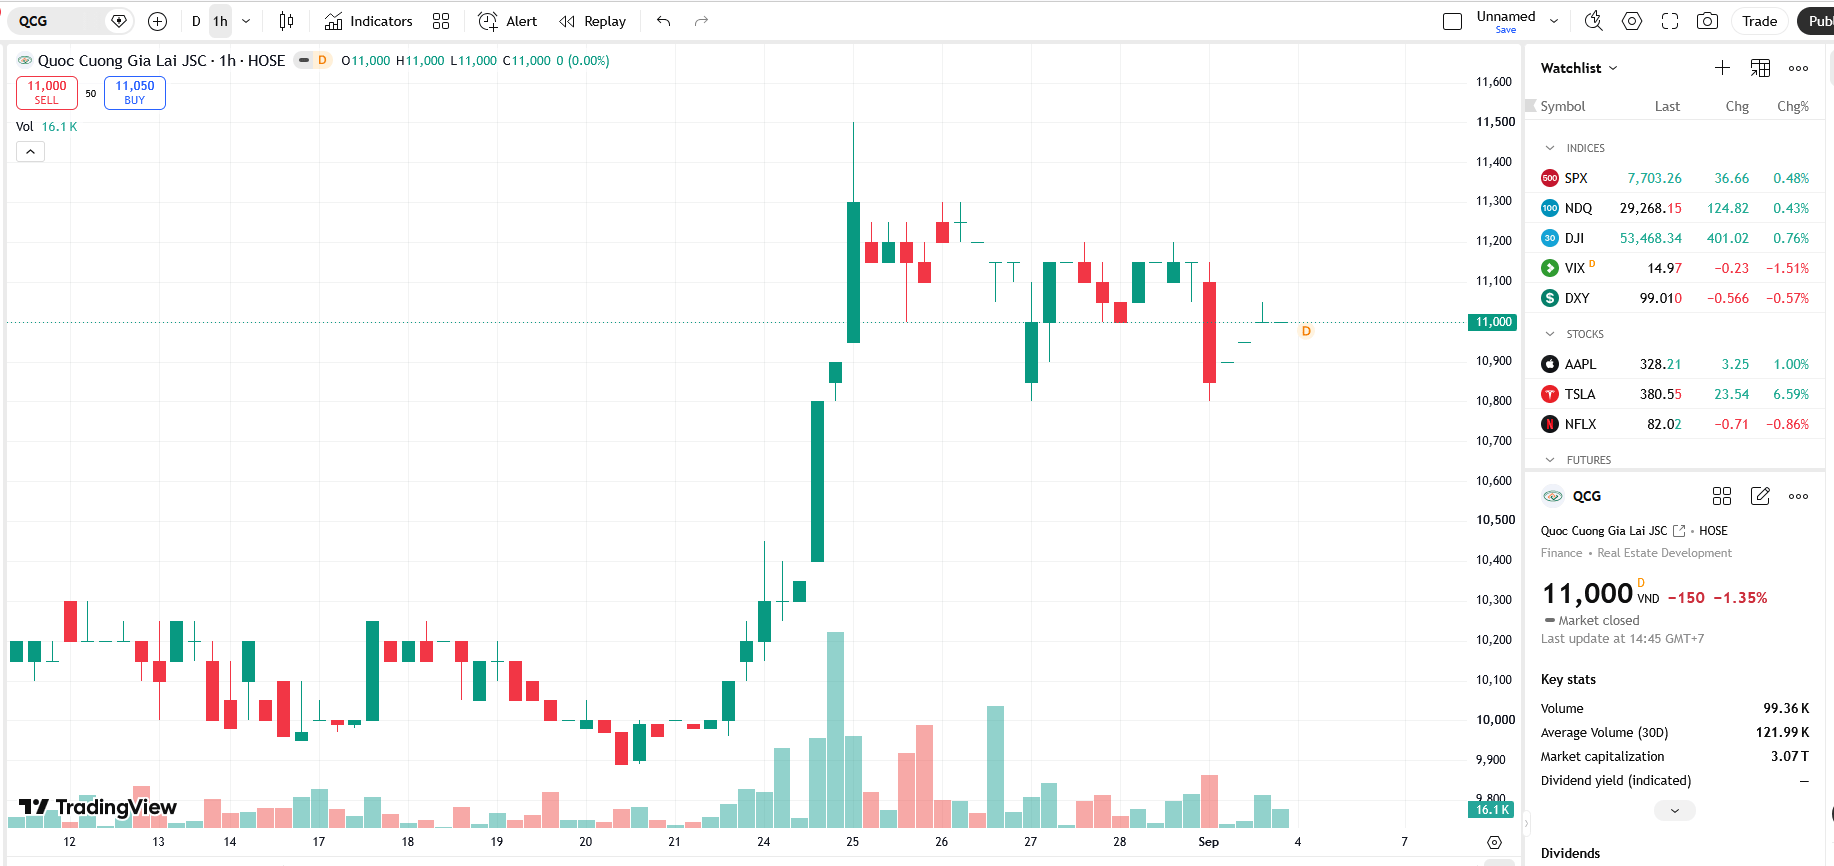Sort watchlist by Chg% column
1834x866 pixels.
(x=1793, y=106)
